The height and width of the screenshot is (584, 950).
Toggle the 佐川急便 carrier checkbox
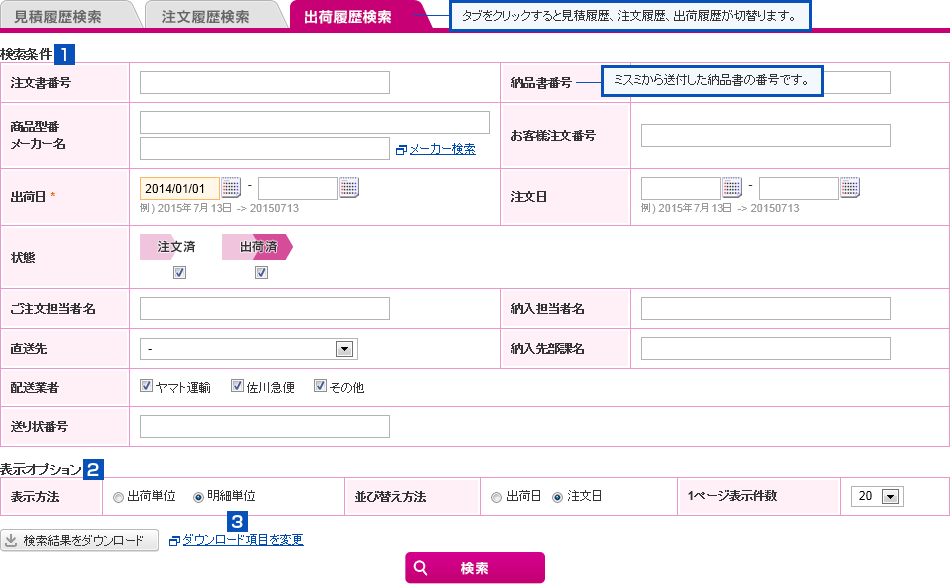coord(237,386)
